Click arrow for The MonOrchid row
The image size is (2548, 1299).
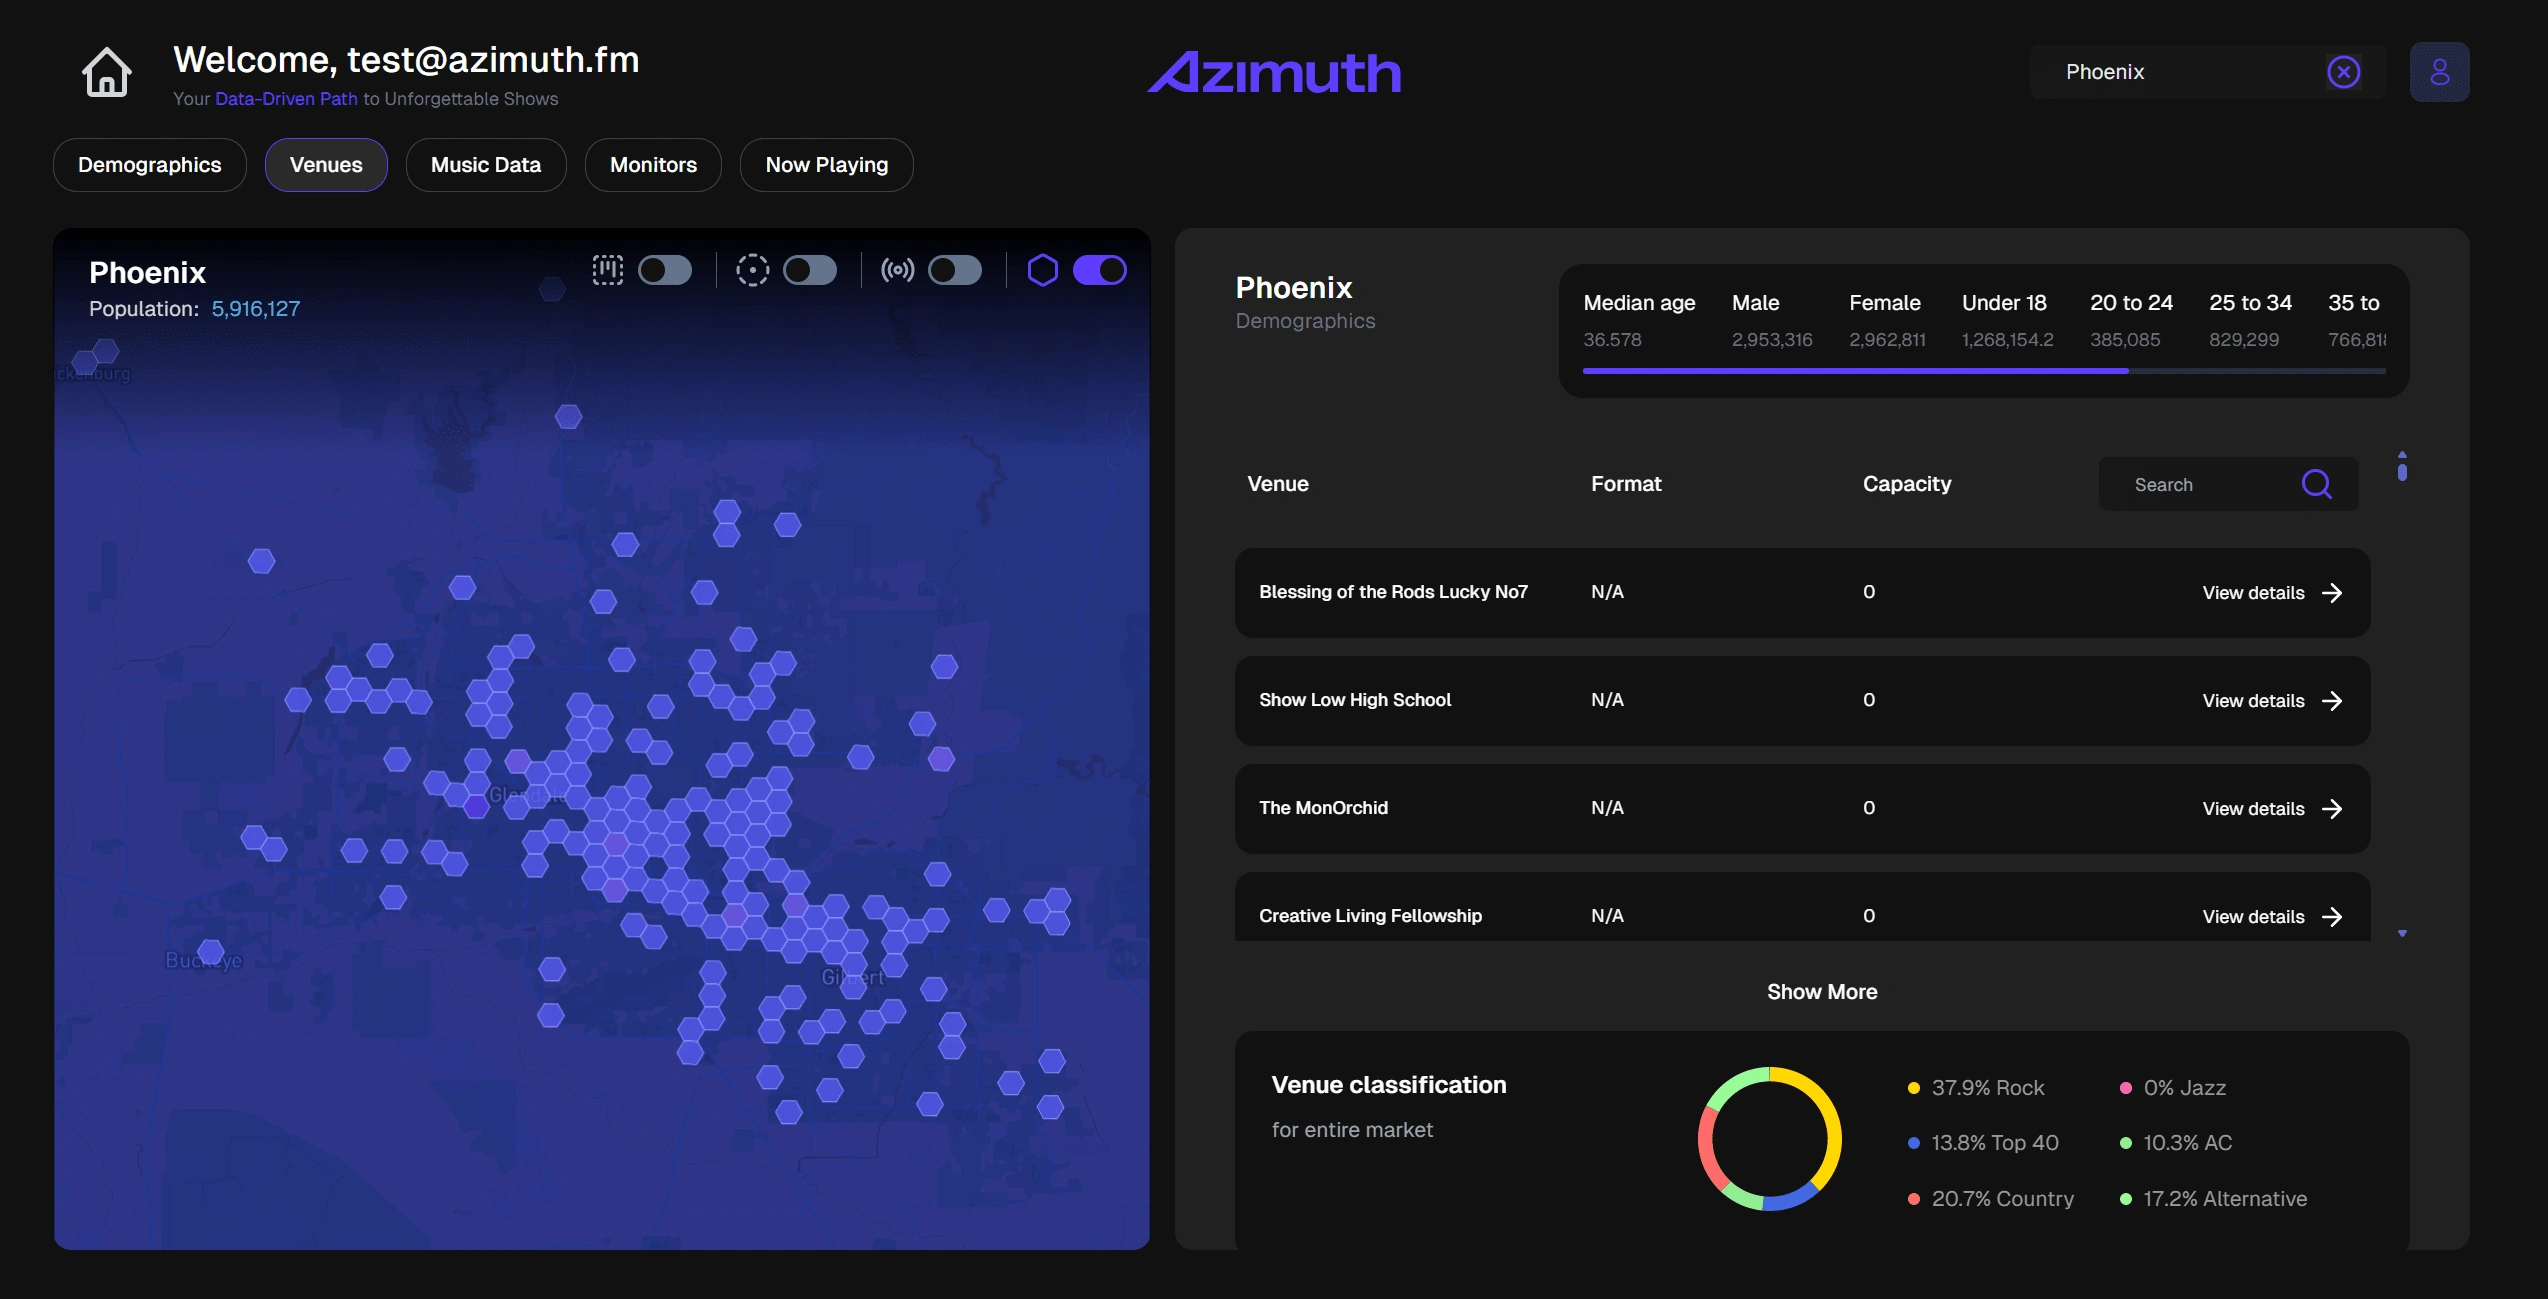point(2332,809)
